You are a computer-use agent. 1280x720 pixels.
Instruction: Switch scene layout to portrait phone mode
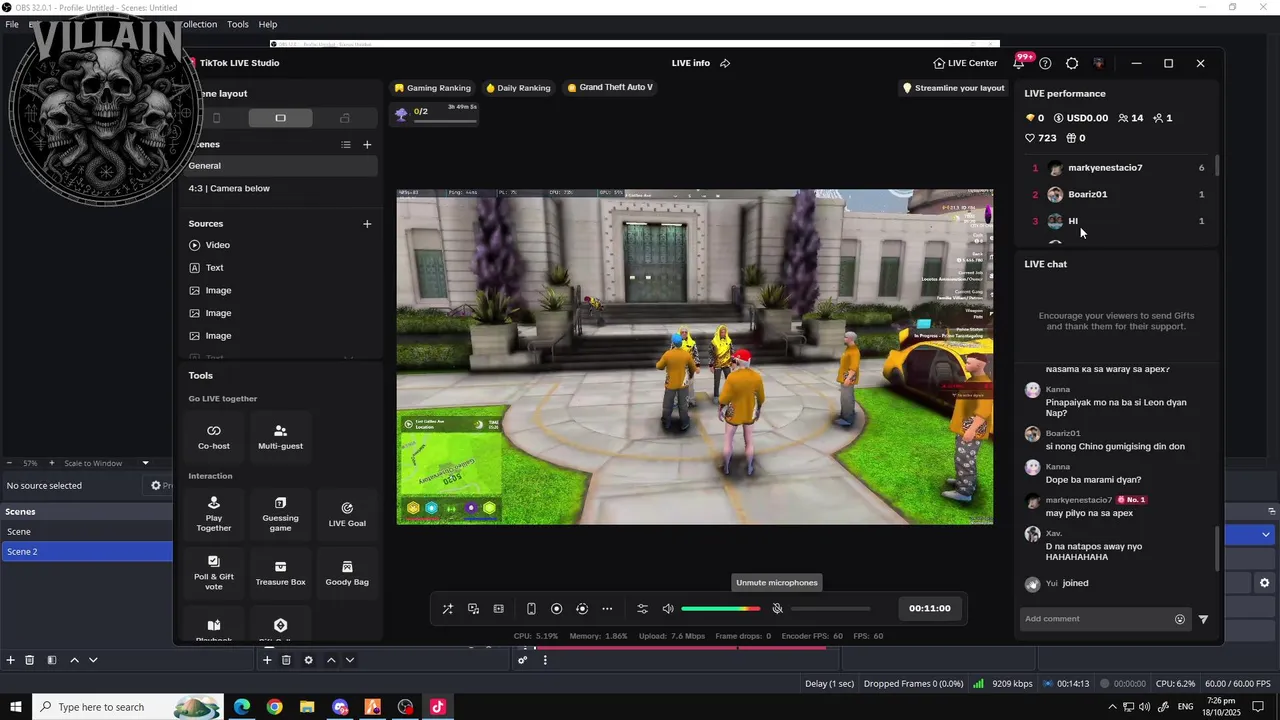click(216, 118)
